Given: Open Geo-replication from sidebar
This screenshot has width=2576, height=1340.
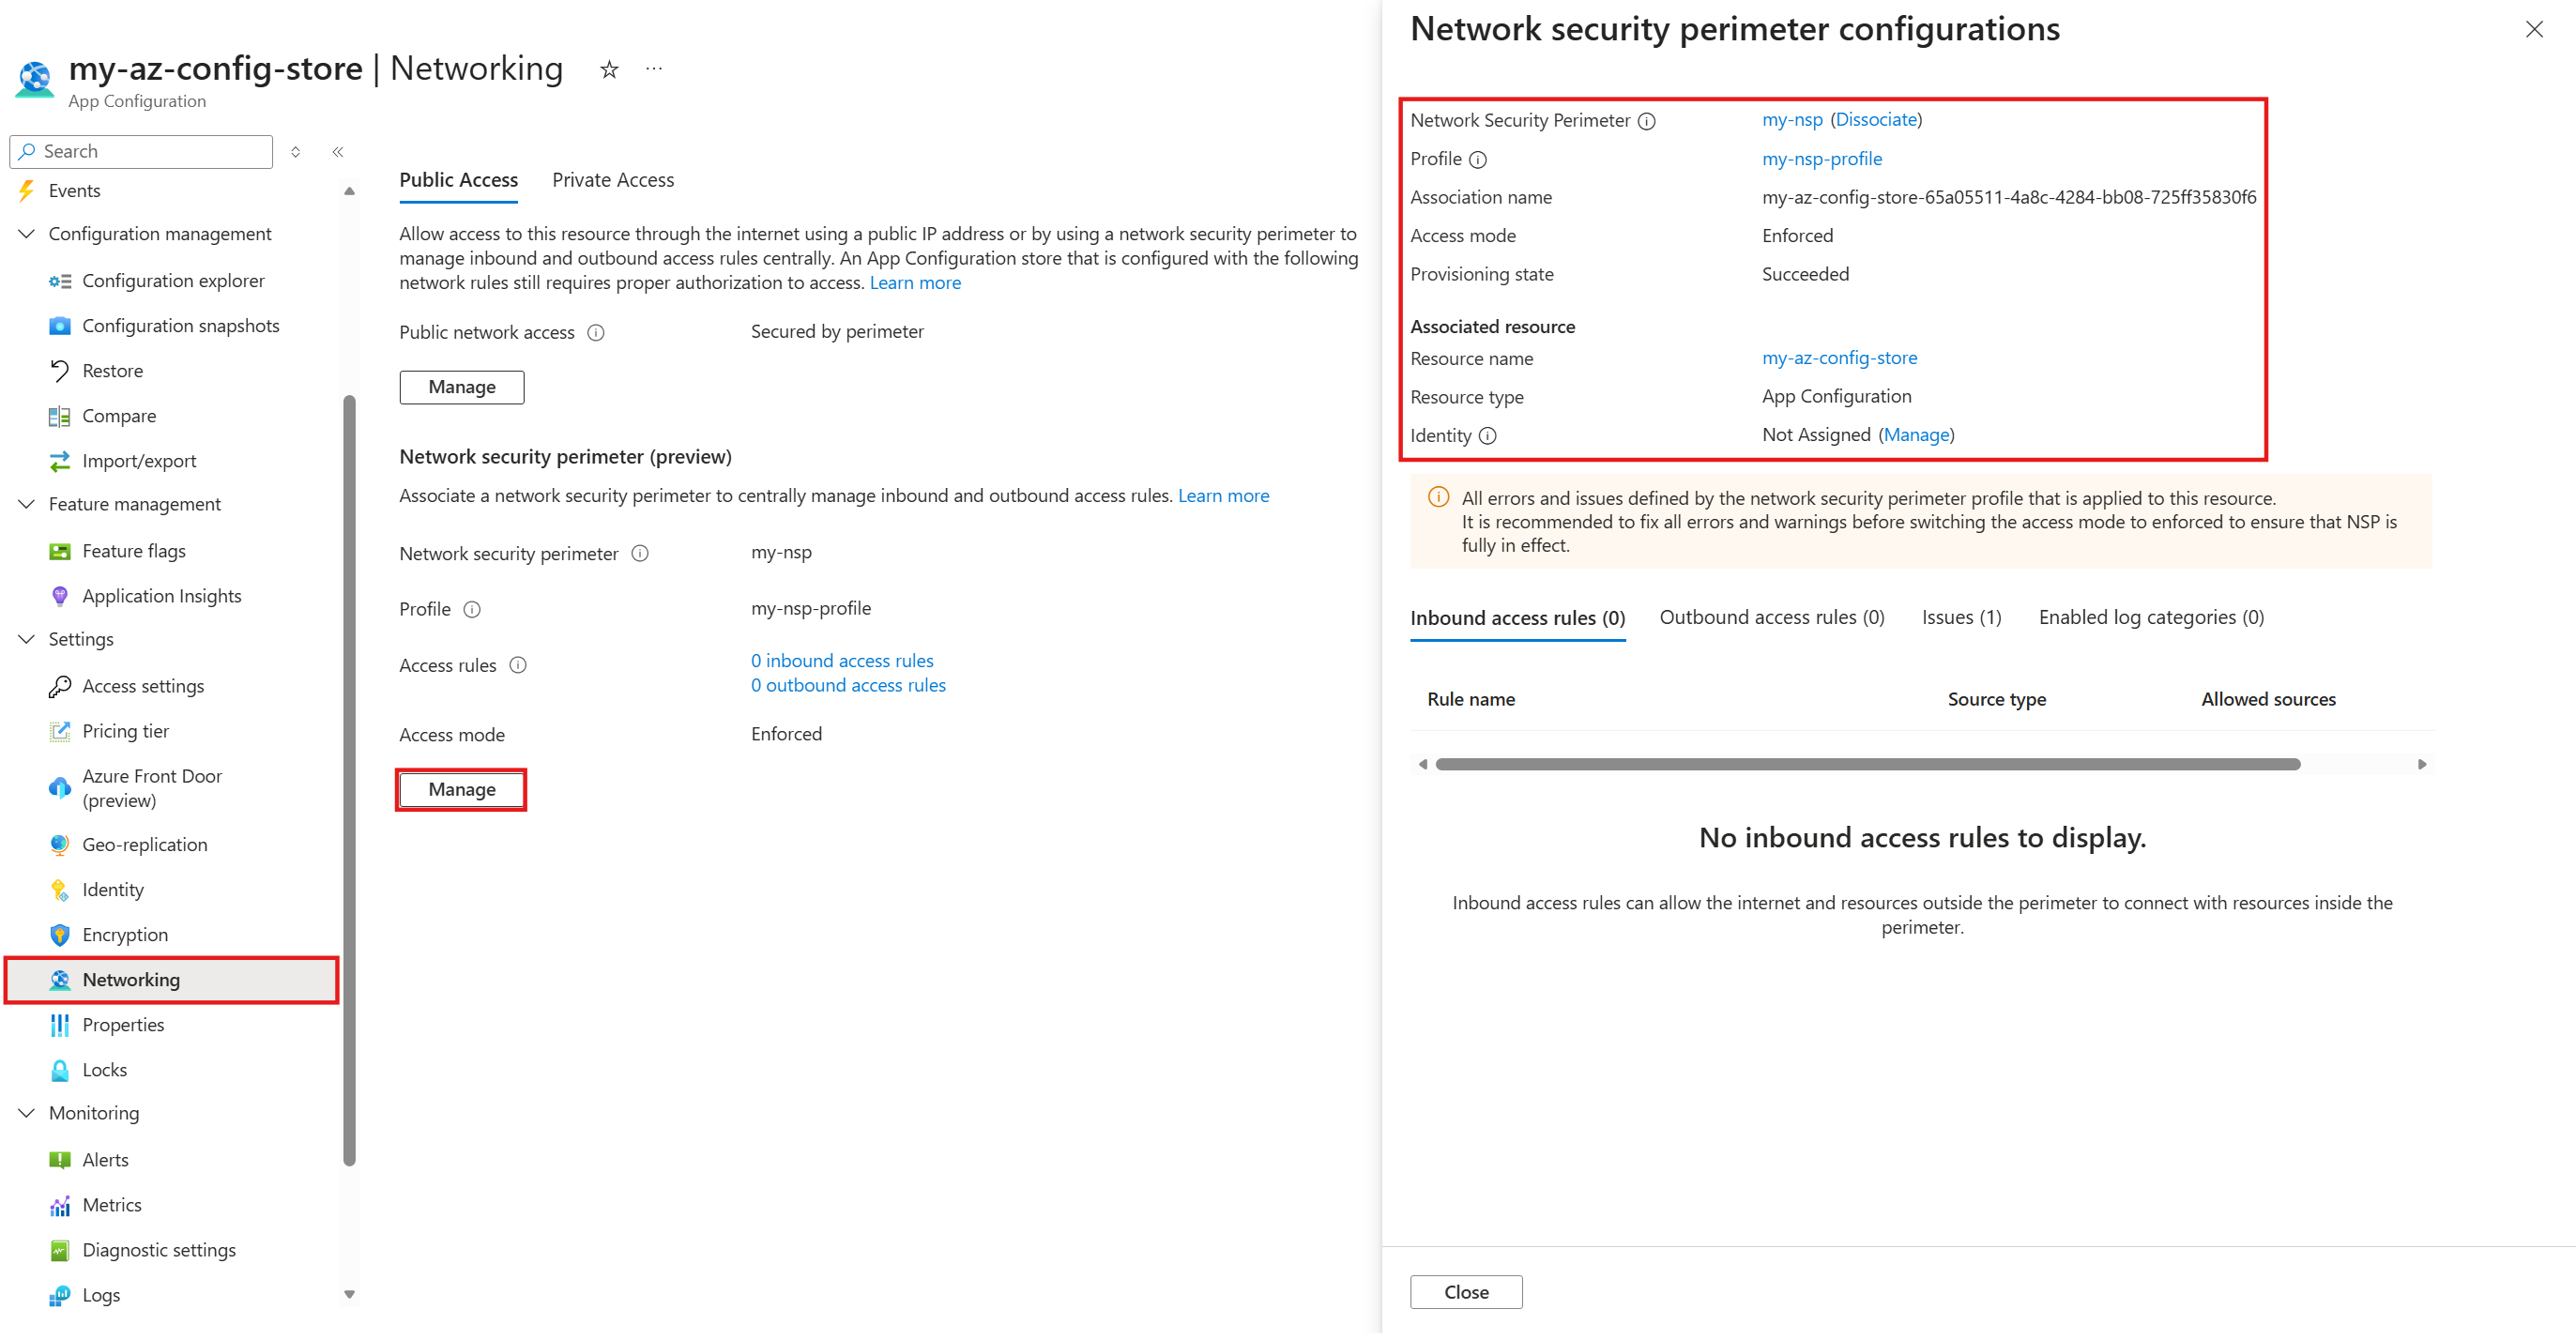Looking at the screenshot, I should tap(145, 845).
